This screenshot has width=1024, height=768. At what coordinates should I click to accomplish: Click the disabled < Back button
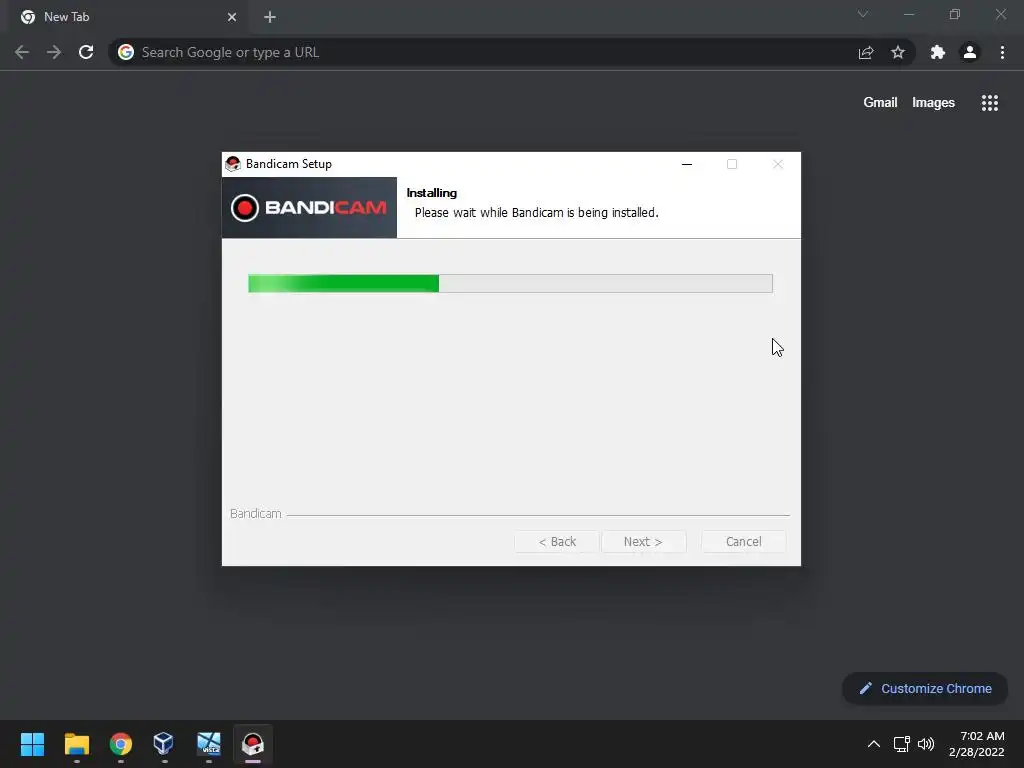point(557,541)
